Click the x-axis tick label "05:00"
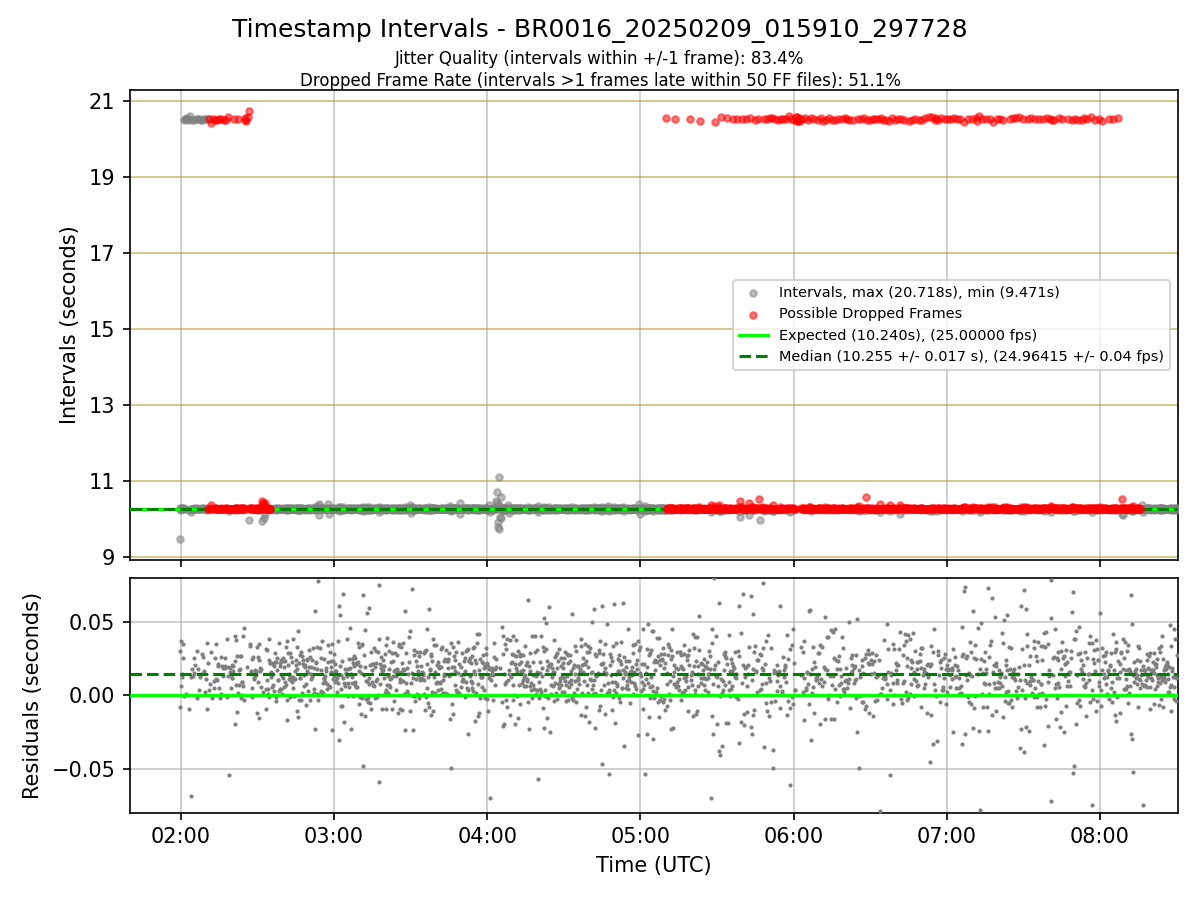The image size is (1200, 900). (640, 834)
